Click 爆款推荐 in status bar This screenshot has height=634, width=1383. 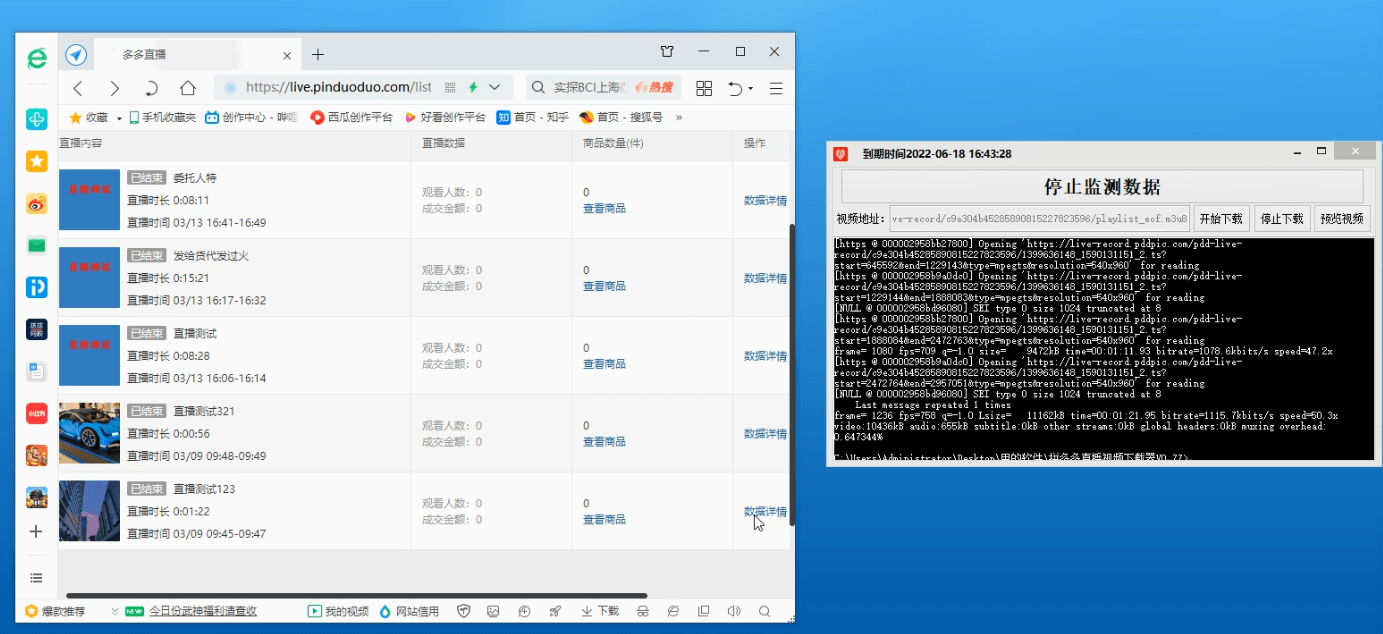click(x=56, y=611)
